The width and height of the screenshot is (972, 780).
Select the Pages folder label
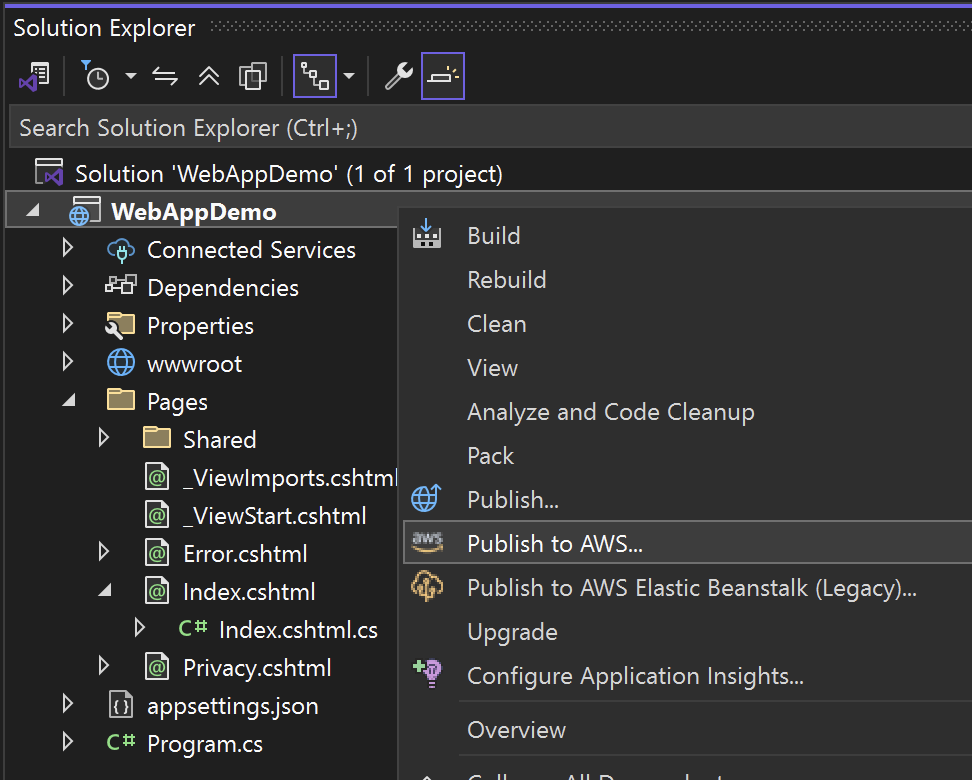pos(177,402)
